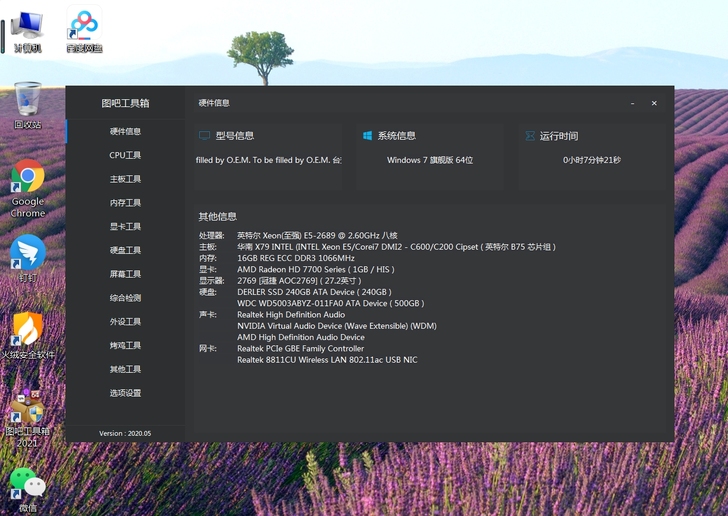728x516 pixels.
Task: Select the 外设工具 sidebar tab
Action: (x=125, y=321)
